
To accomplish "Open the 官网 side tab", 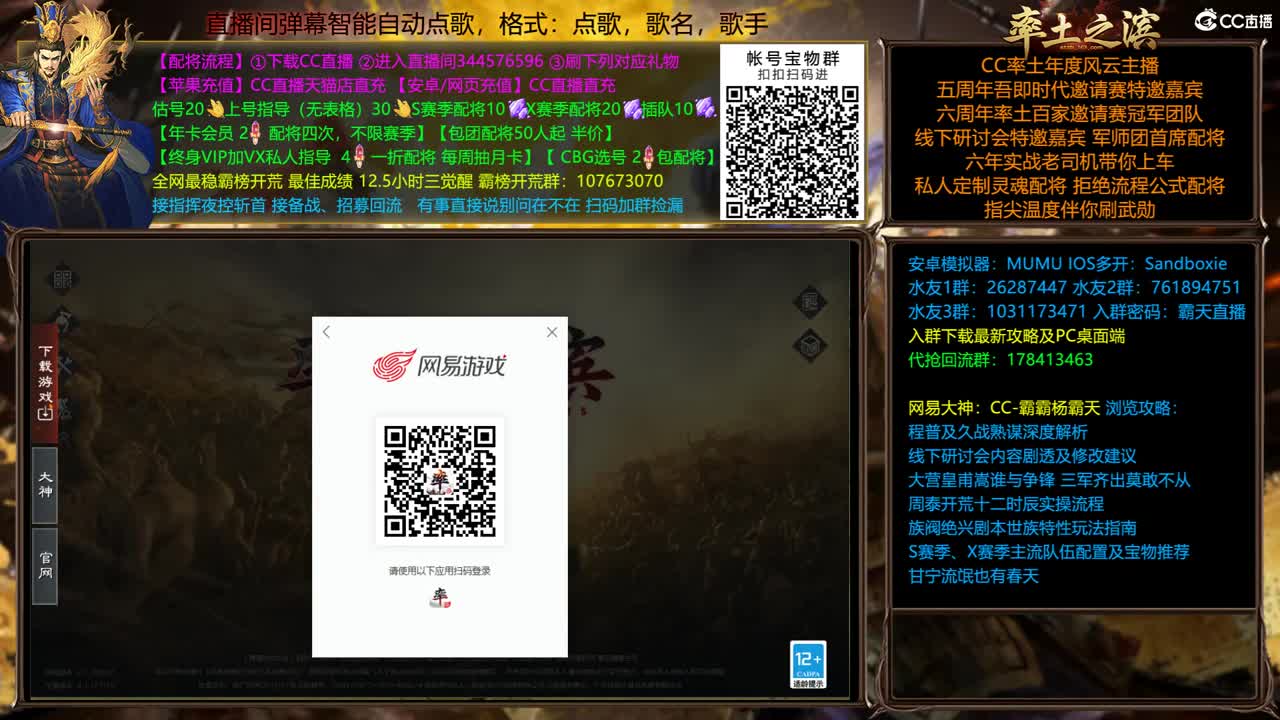I will [45, 566].
